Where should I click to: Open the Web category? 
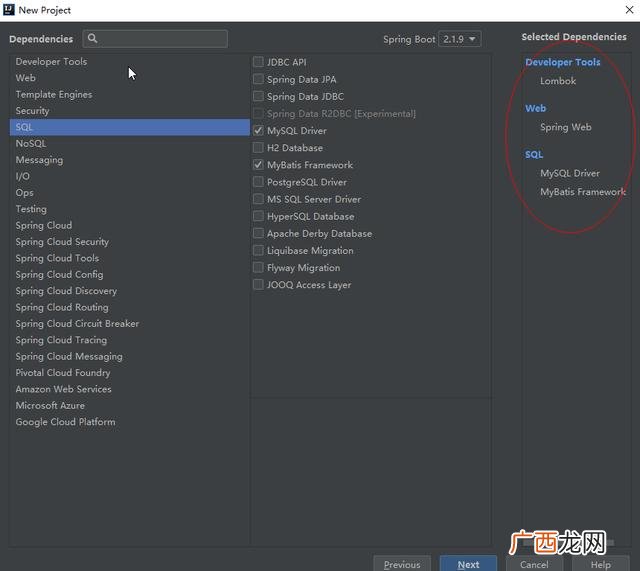tap(129, 78)
